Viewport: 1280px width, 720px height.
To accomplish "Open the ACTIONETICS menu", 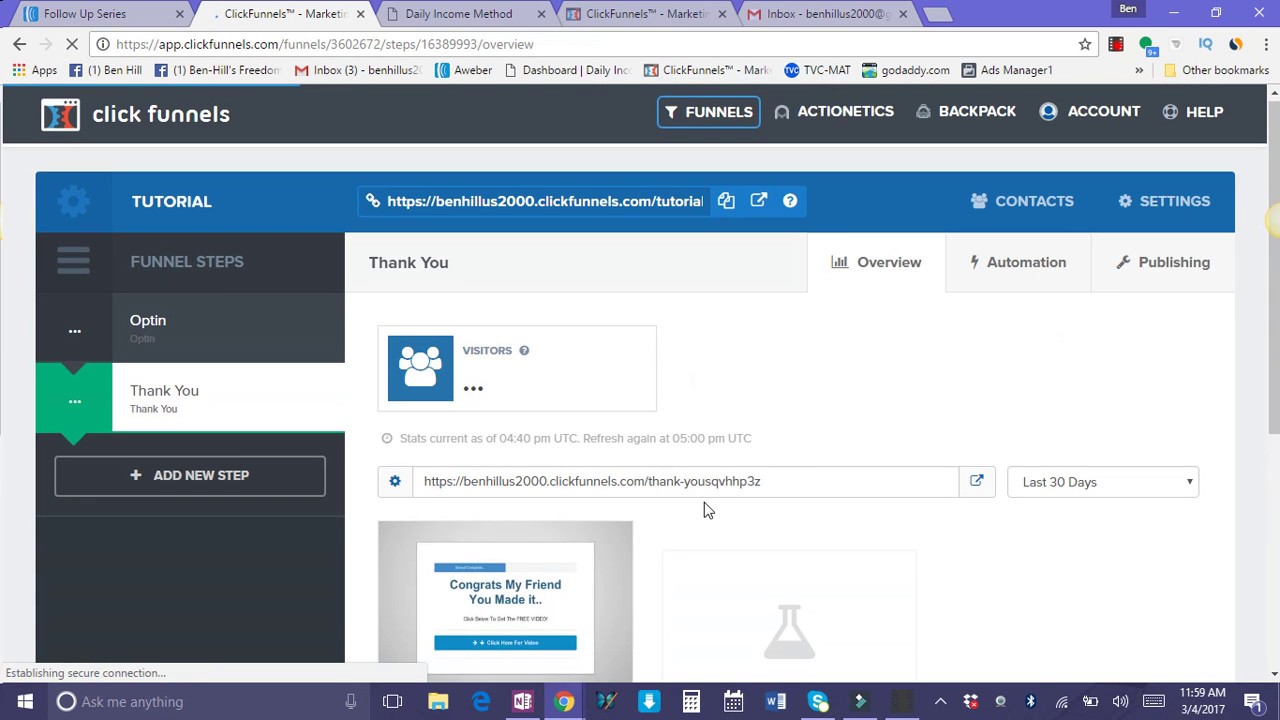I will click(834, 112).
